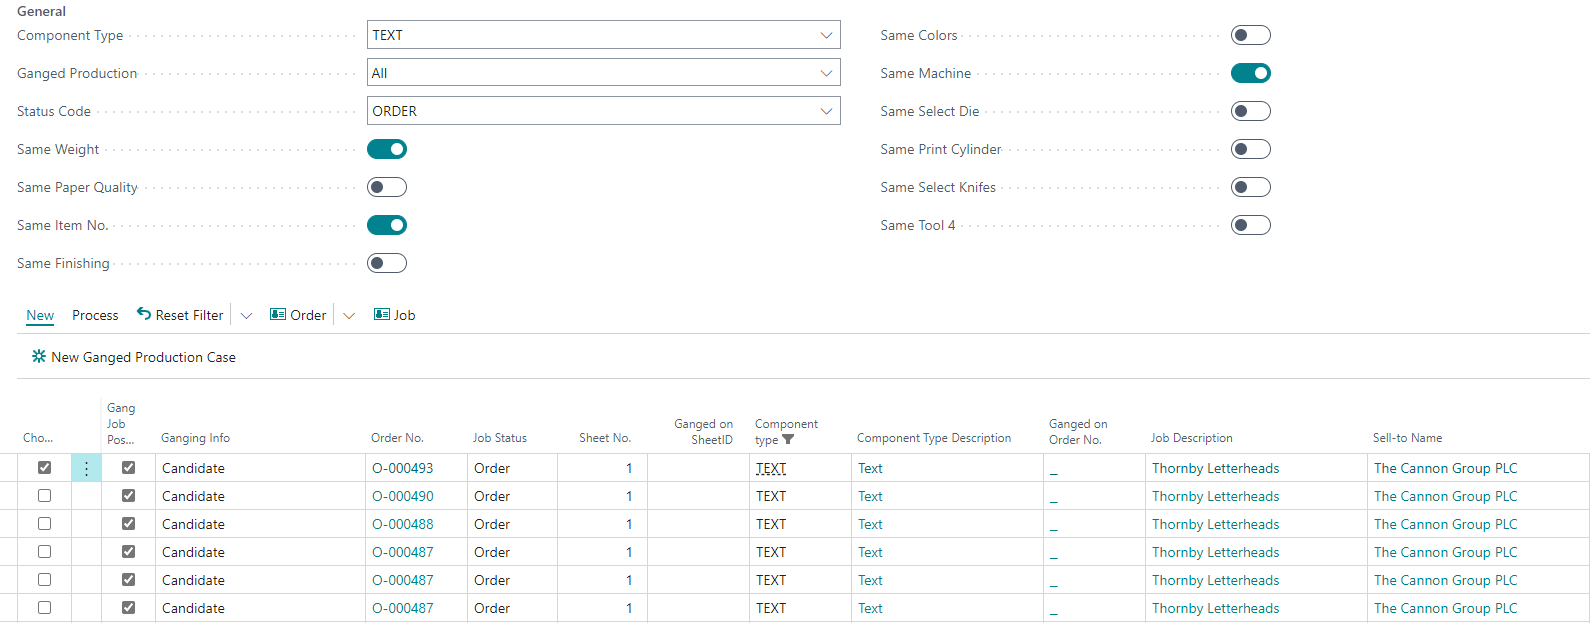The image size is (1590, 623).
Task: Enable the Same Paper Quality switch
Action: 387,187
